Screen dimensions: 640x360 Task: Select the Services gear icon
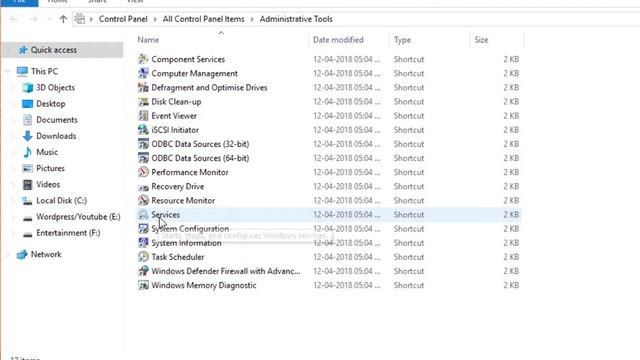143,215
